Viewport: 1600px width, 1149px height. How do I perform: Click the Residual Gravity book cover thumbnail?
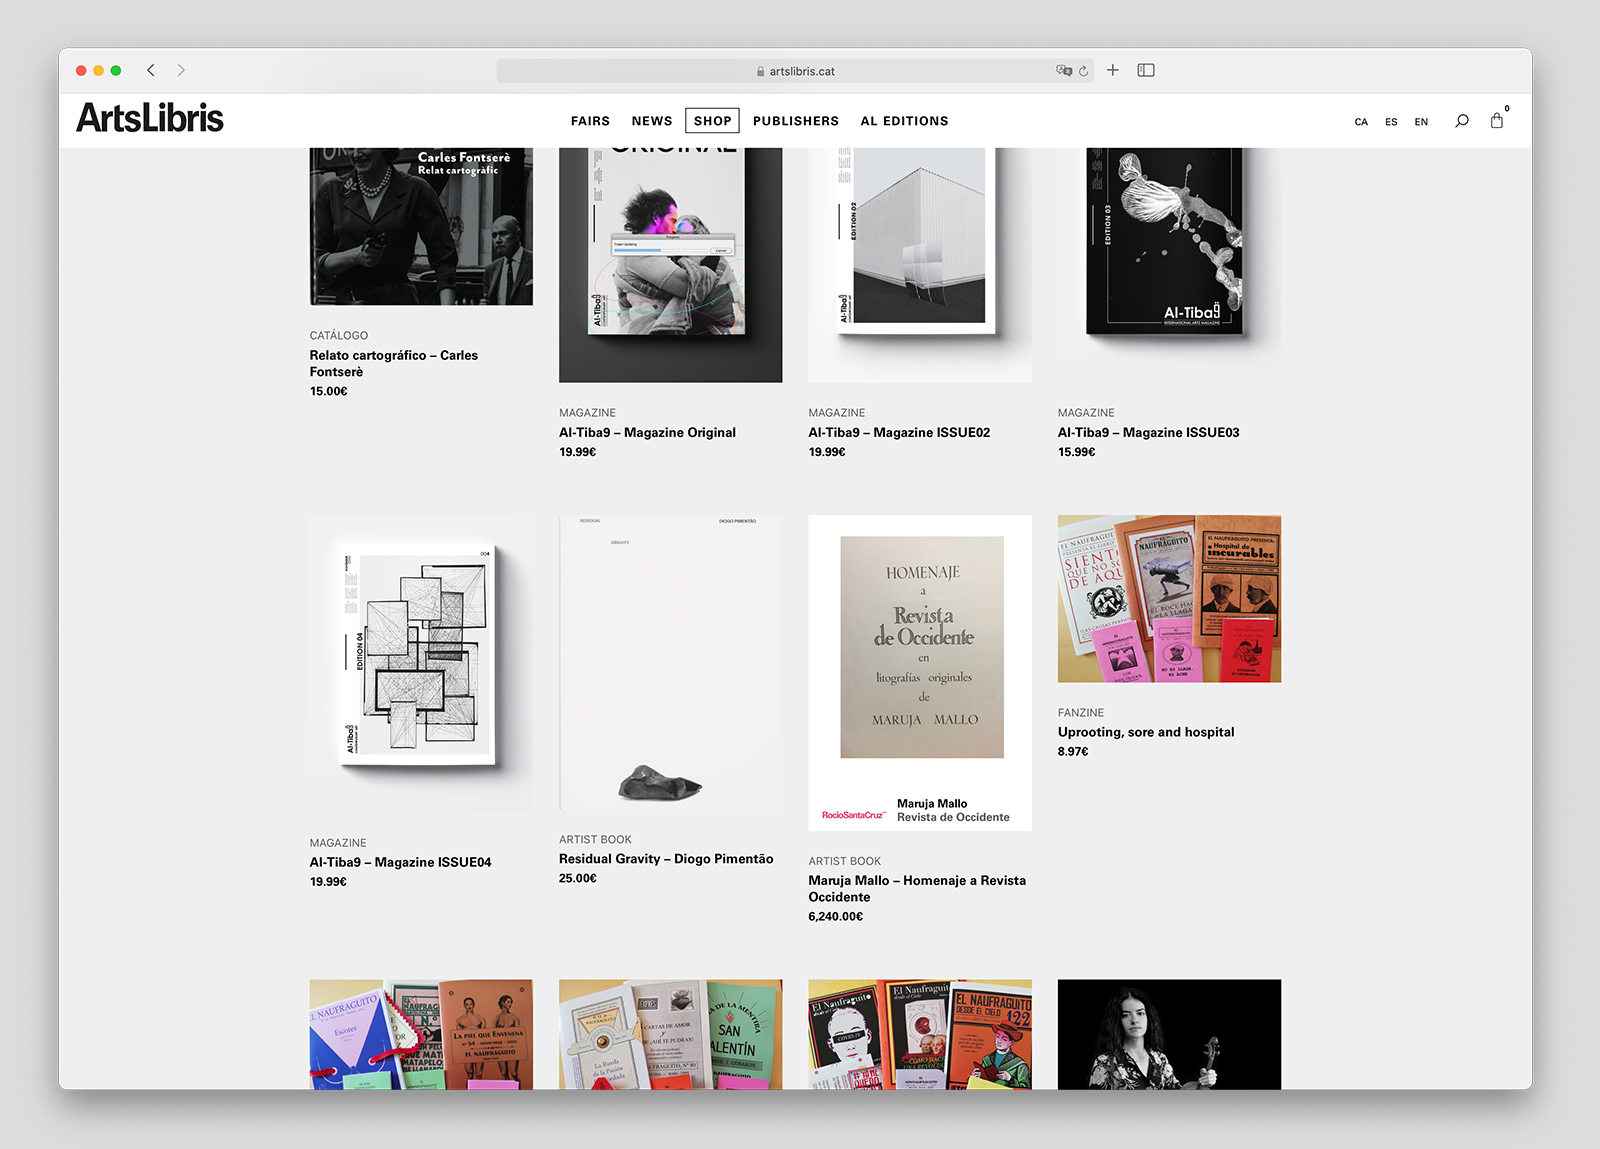click(670, 662)
